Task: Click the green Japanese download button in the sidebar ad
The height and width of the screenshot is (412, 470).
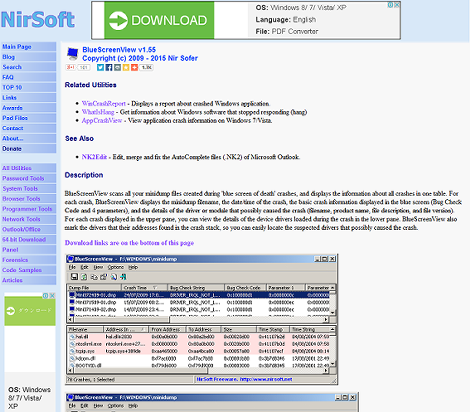Action: [30, 311]
